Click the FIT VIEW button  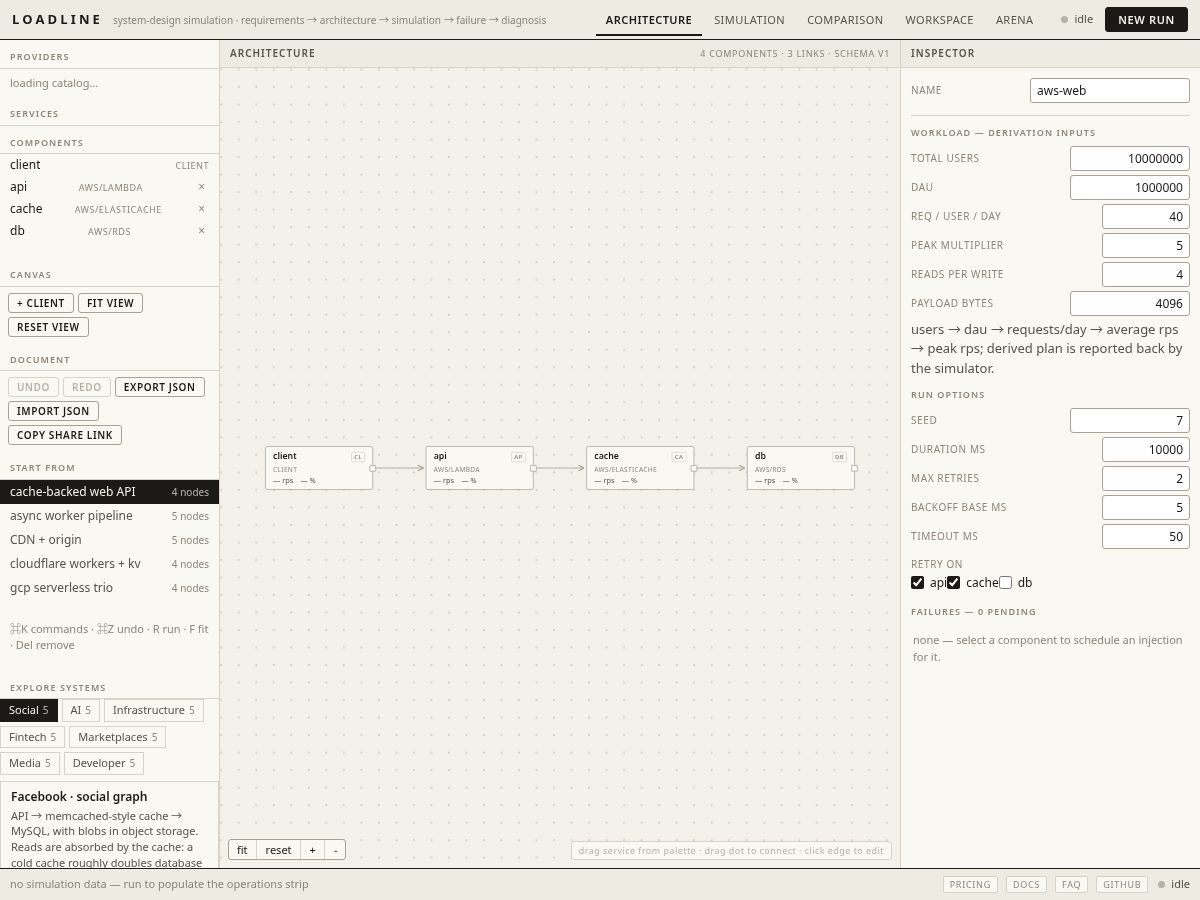110,303
